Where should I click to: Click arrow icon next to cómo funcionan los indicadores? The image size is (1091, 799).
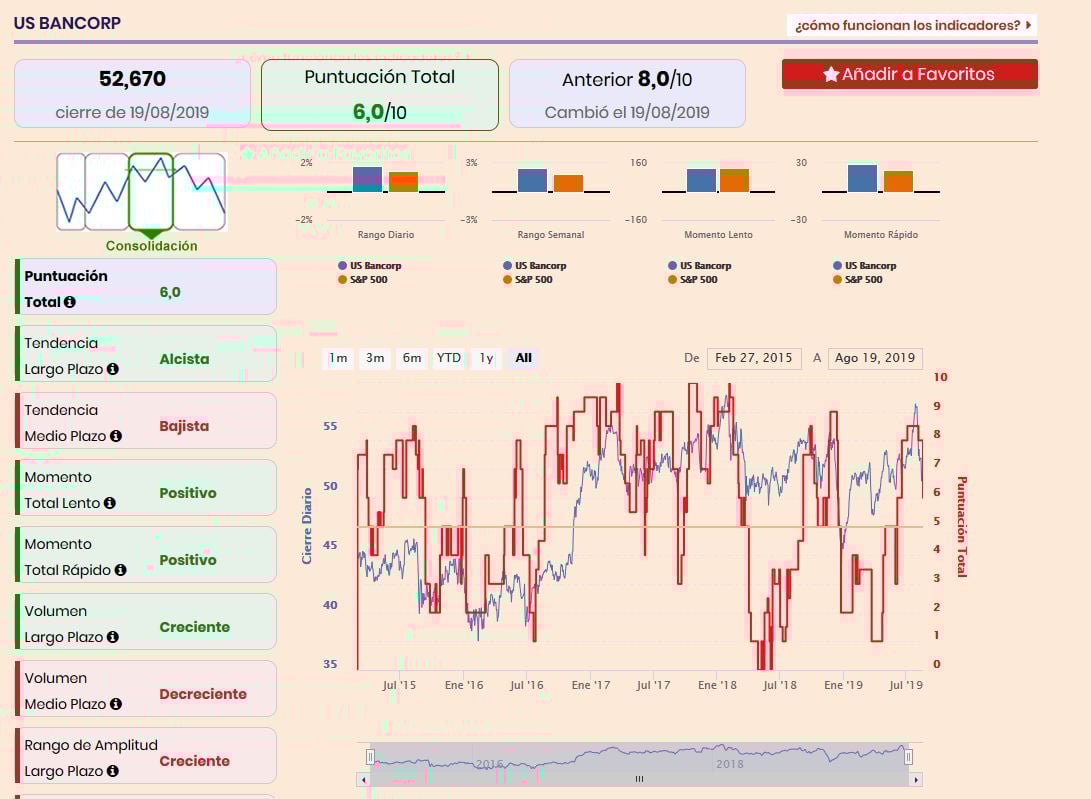pyautogui.click(x=1028, y=25)
